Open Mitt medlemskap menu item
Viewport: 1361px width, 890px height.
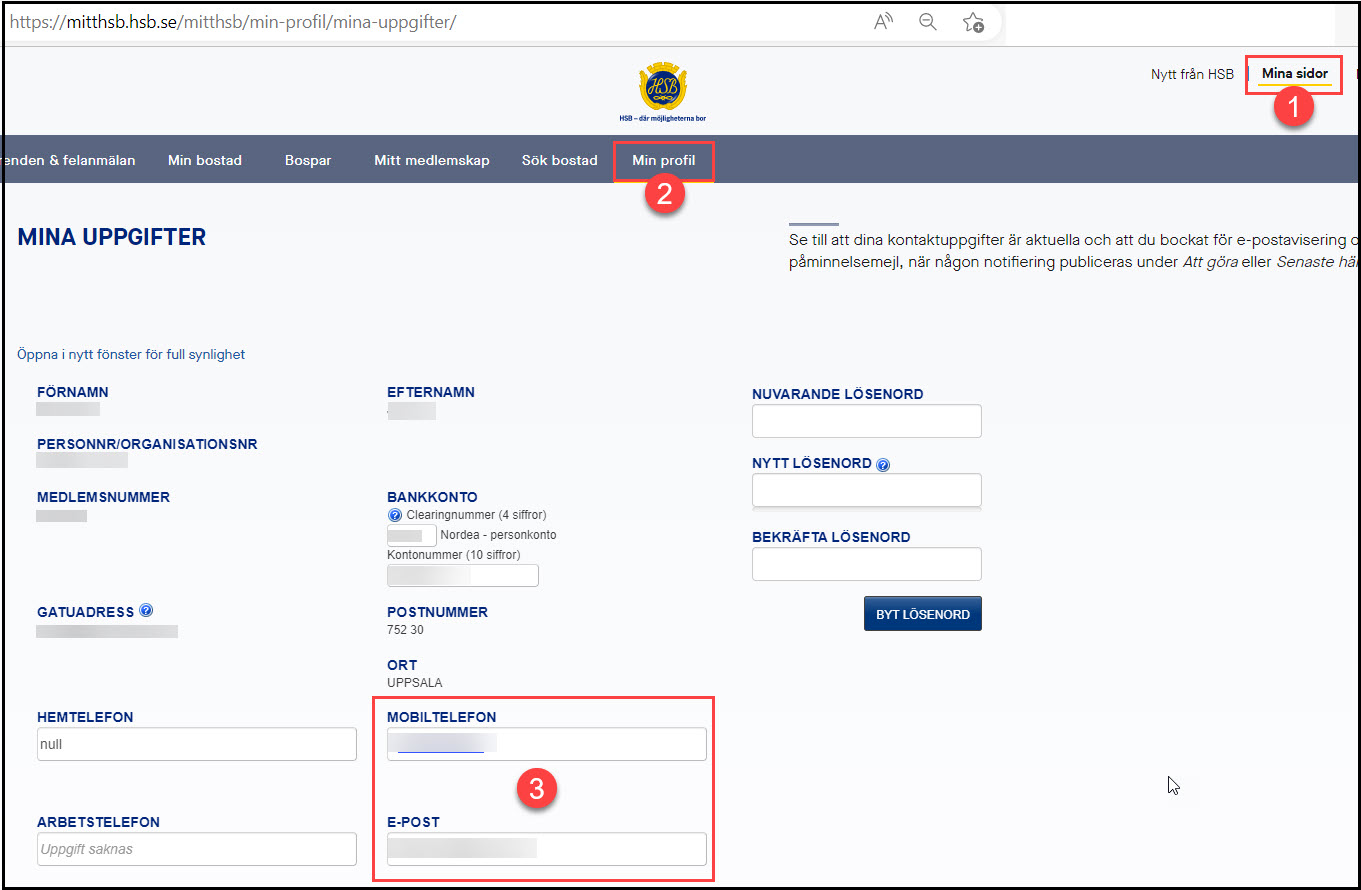(432, 160)
